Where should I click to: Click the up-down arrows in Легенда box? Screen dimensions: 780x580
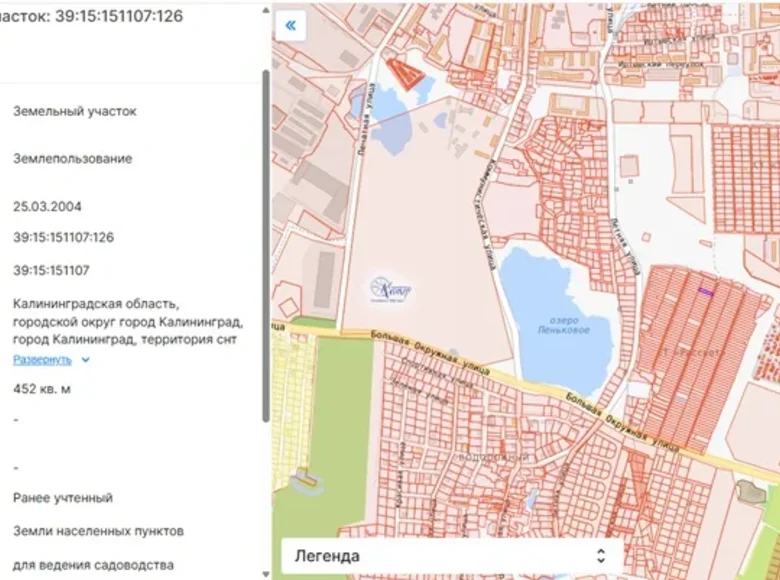(x=600, y=555)
